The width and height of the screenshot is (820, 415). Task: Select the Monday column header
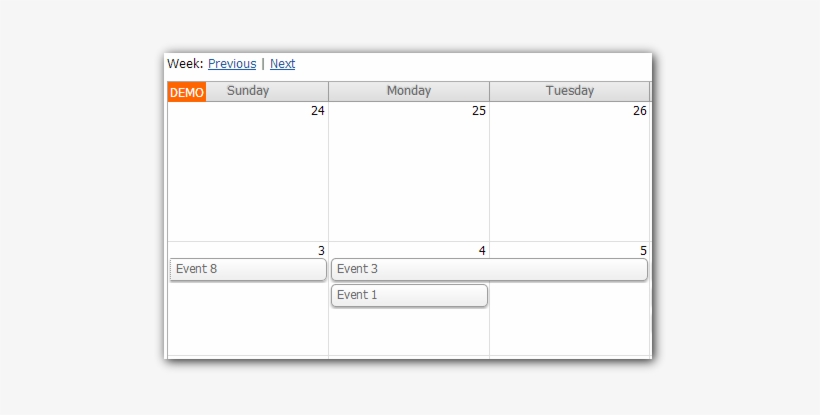point(409,91)
